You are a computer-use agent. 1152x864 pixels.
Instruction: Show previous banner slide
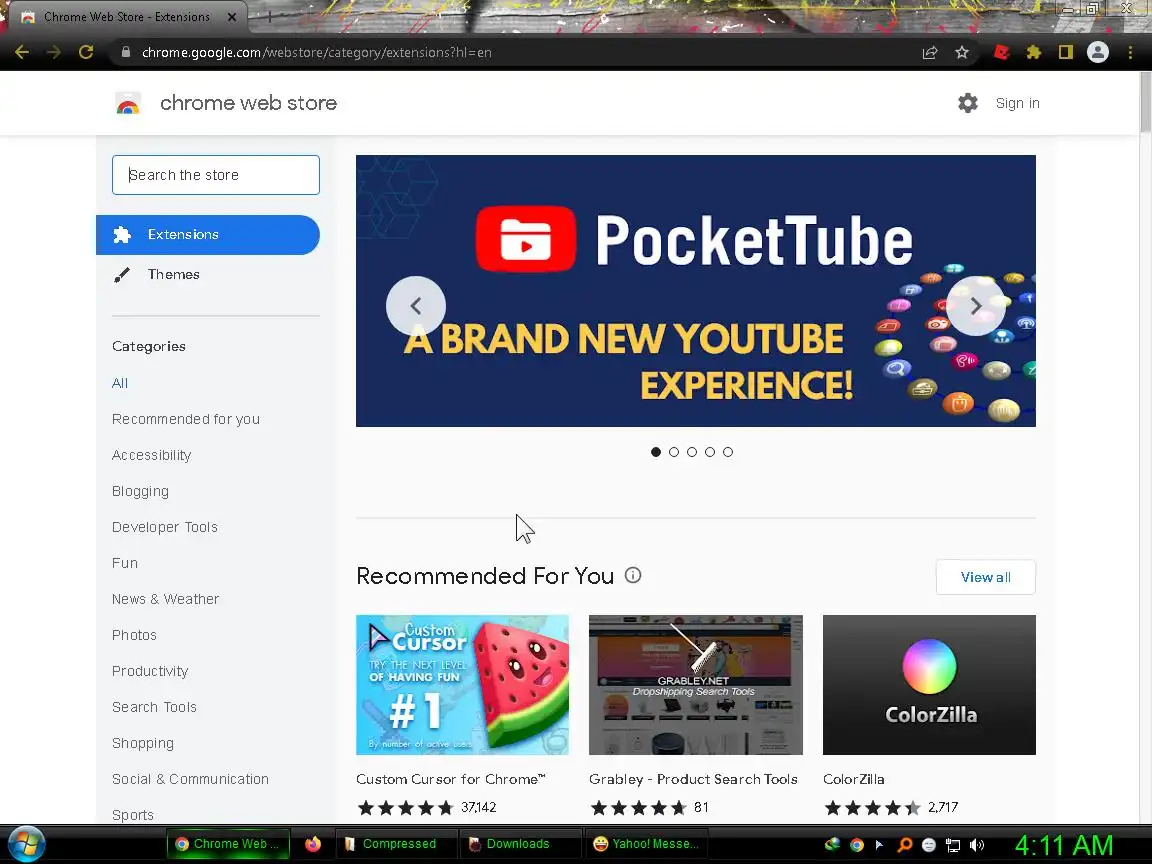coord(416,306)
